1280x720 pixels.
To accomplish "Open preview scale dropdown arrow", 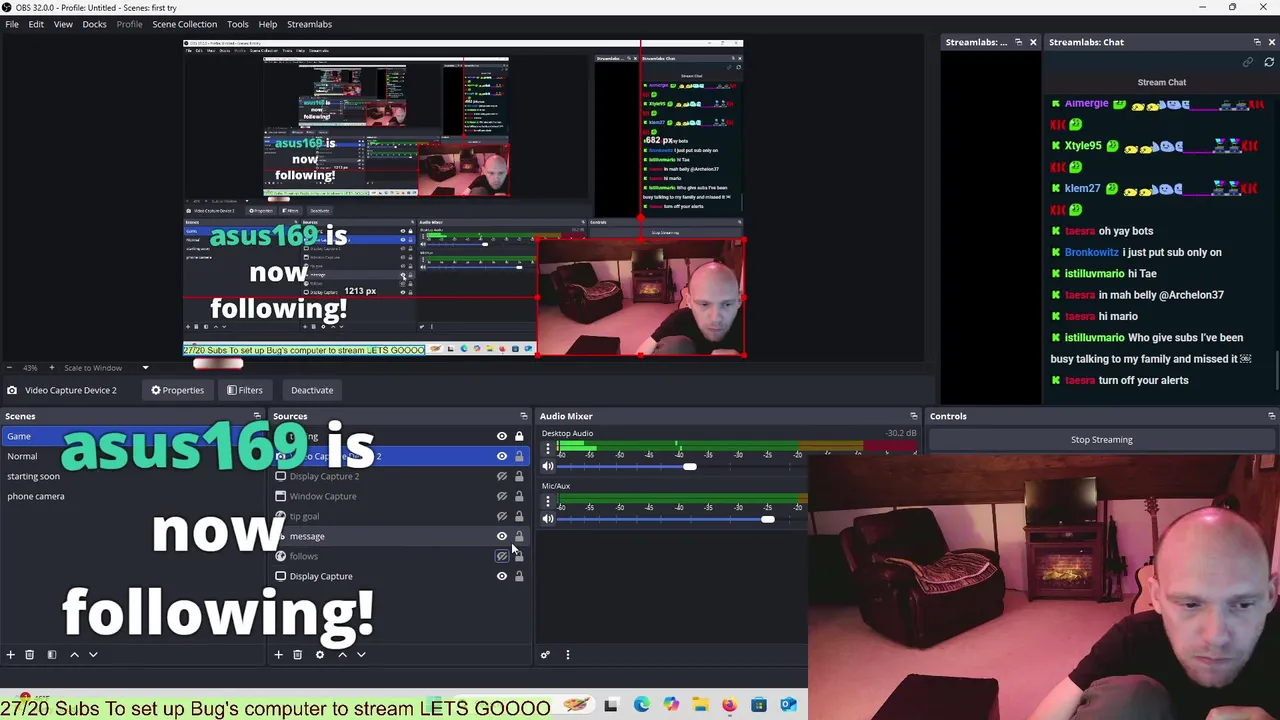I will [145, 368].
